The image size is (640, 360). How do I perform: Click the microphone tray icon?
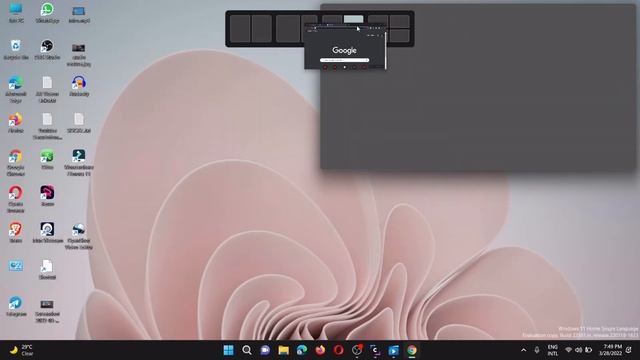click(537, 350)
